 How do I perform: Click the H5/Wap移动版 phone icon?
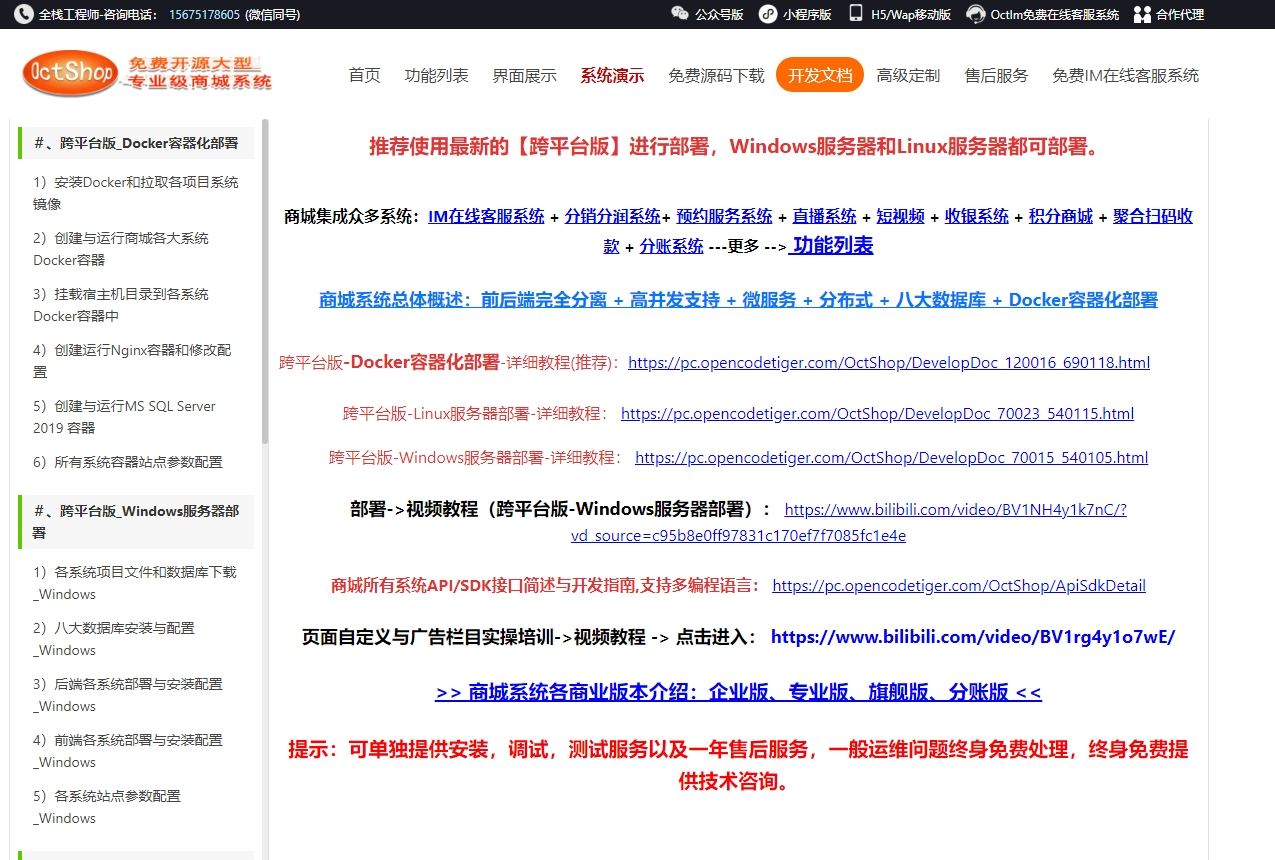856,14
